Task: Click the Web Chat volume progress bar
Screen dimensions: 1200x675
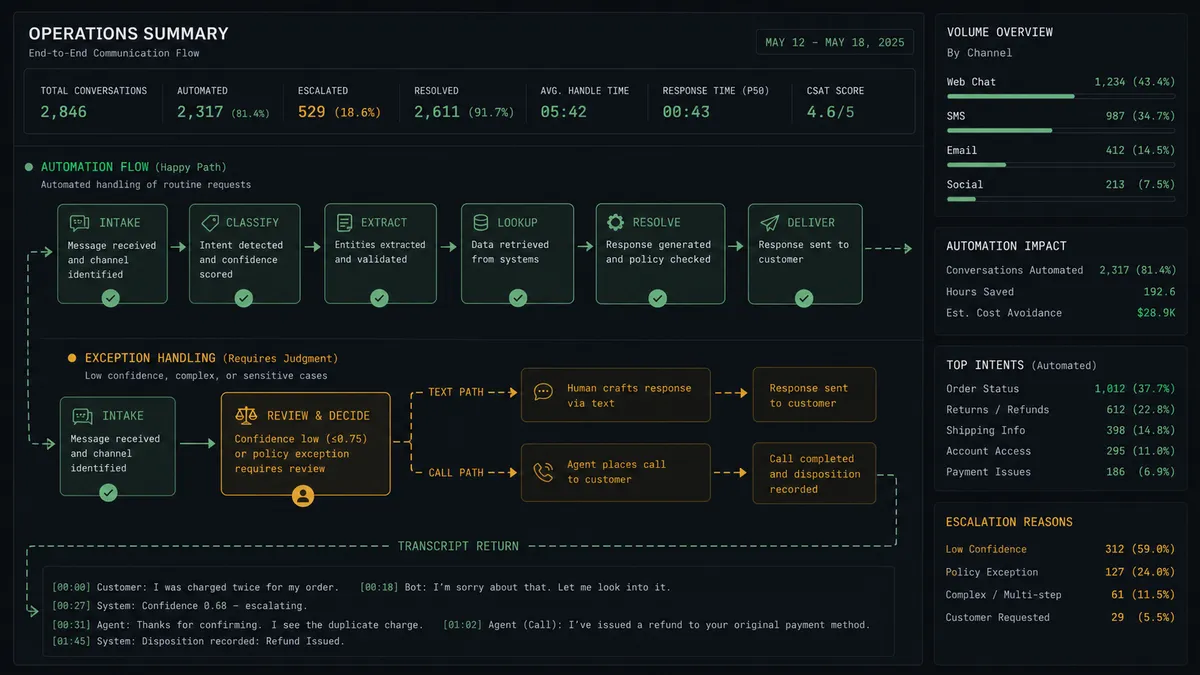Action: click(x=1061, y=96)
